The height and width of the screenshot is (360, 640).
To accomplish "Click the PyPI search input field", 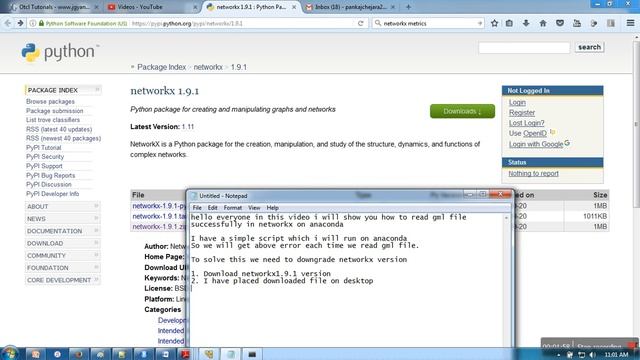I will 524,47.
